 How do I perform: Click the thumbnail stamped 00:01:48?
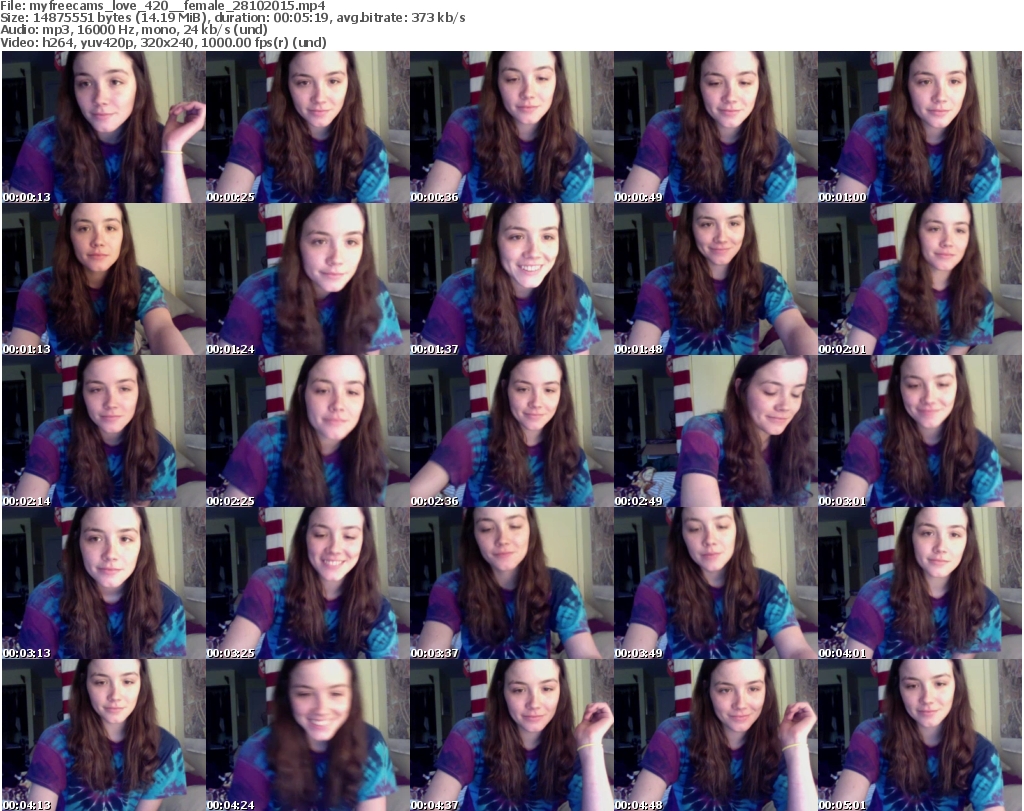pyautogui.click(x=716, y=279)
